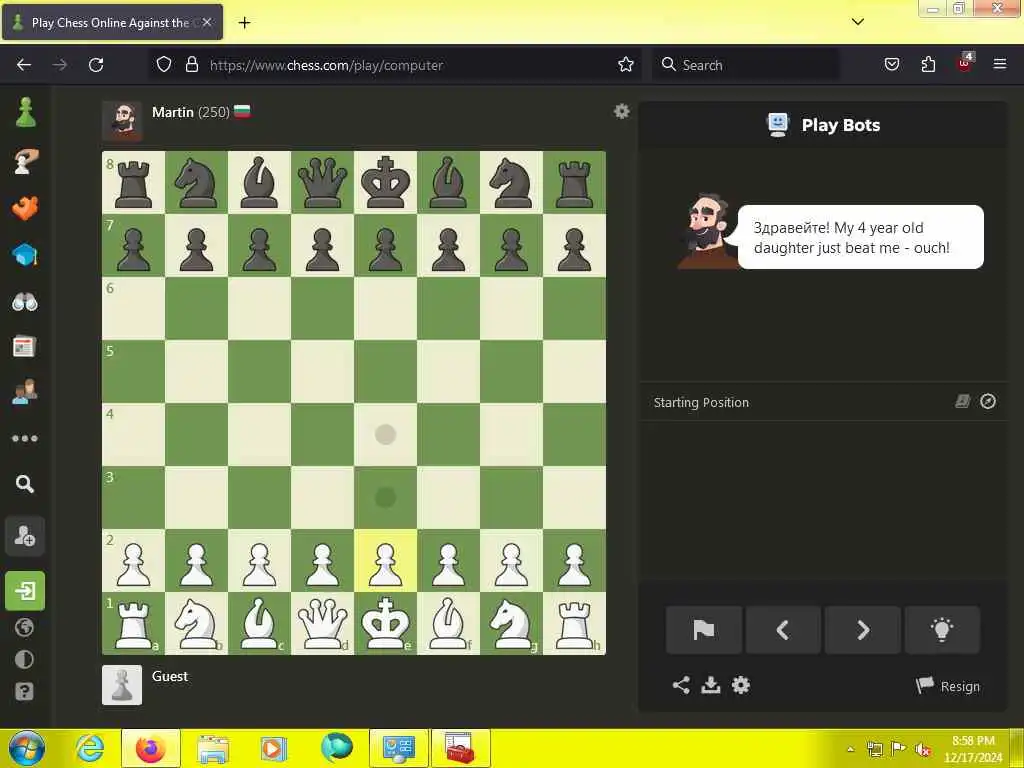
Task: Share the game using share icon
Action: 680,685
